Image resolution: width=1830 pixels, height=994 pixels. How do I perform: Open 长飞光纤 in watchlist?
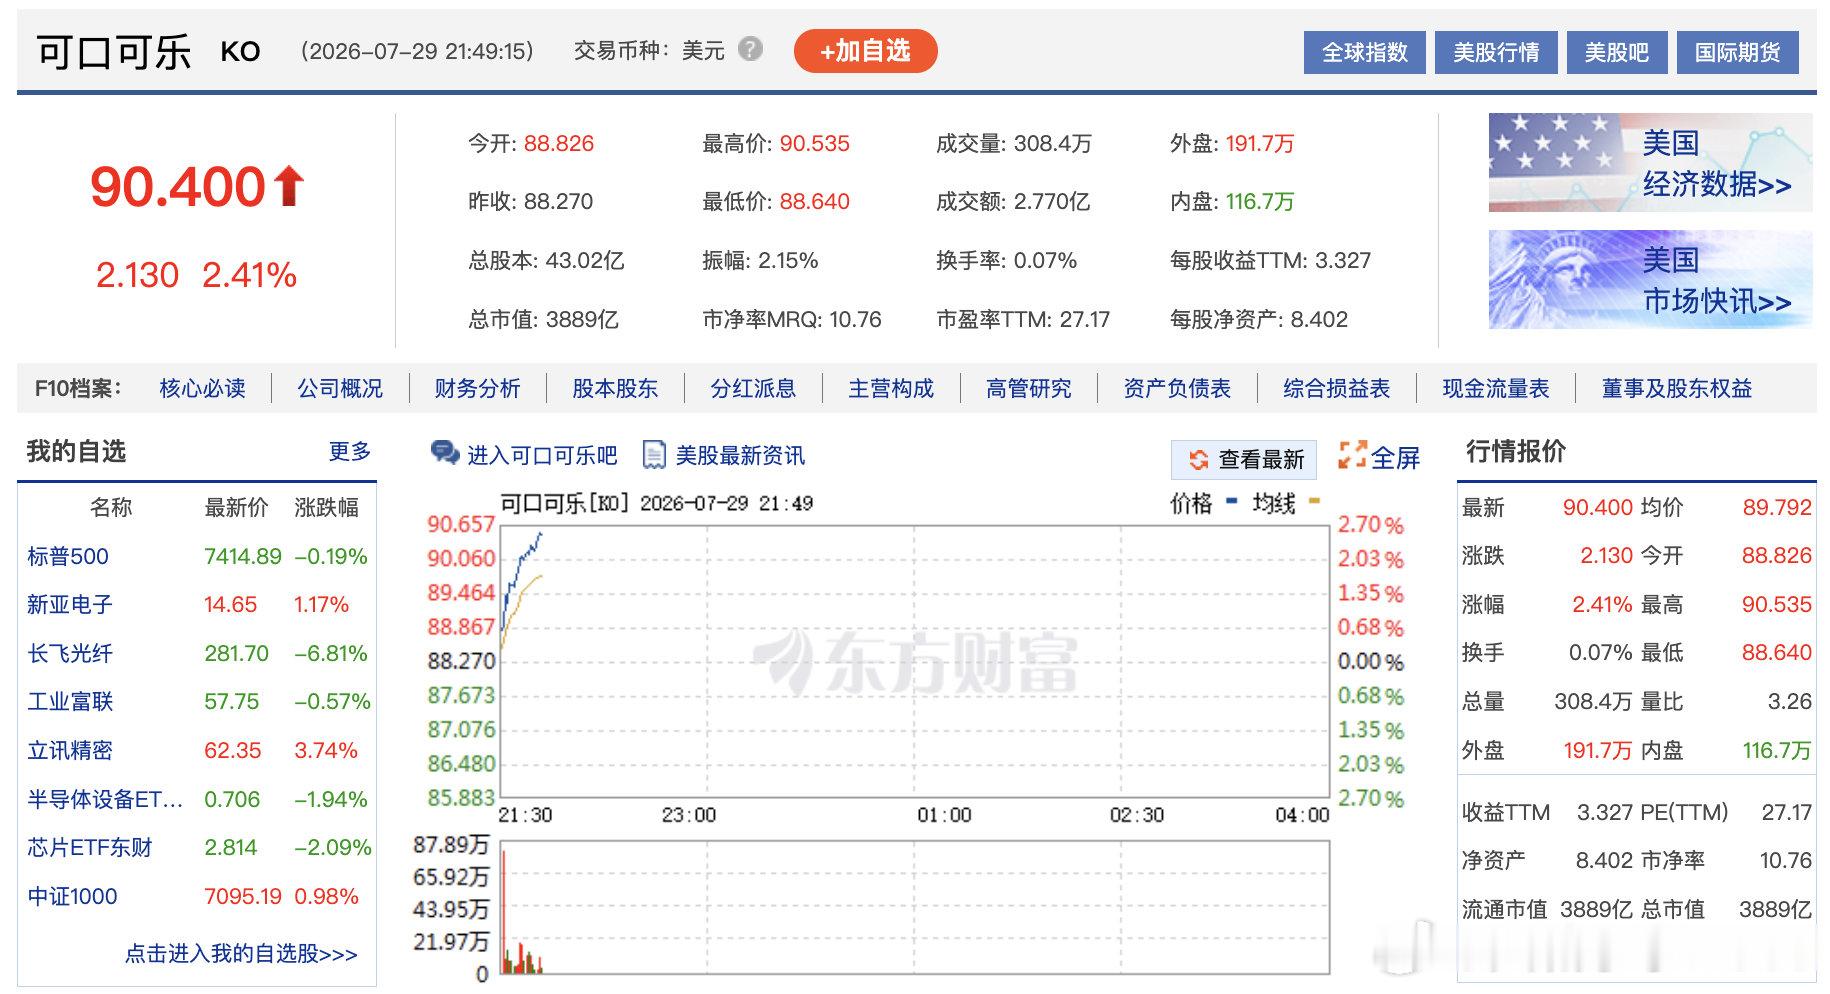click(70, 653)
